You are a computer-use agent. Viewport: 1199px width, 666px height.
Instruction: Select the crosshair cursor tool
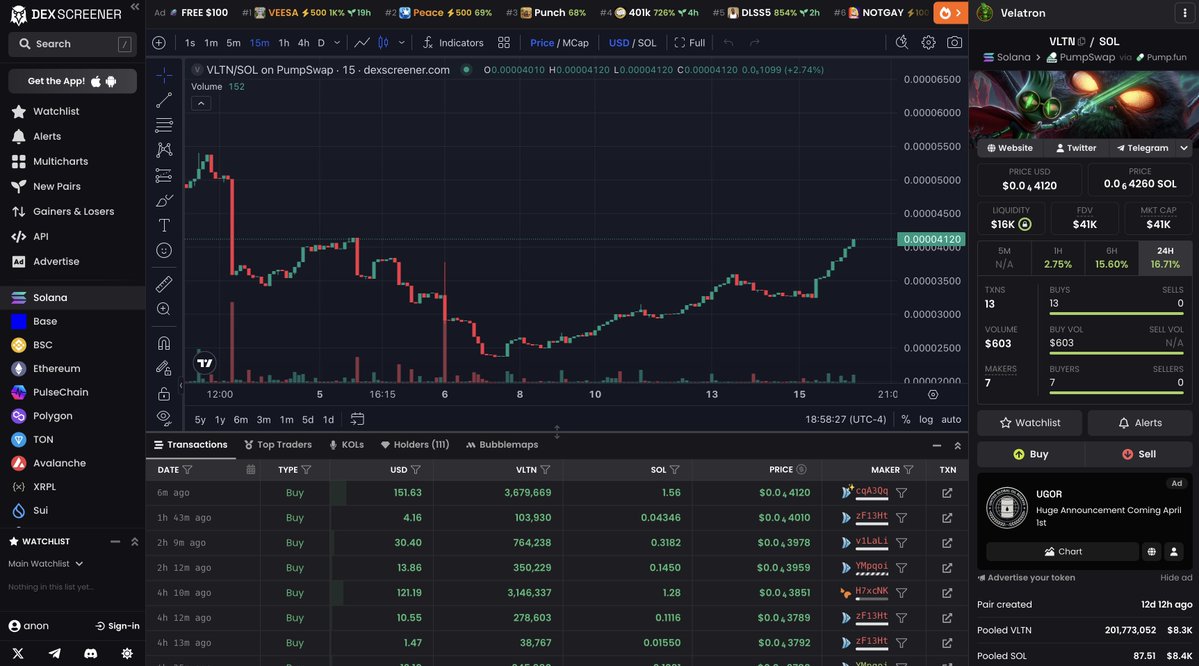point(164,75)
